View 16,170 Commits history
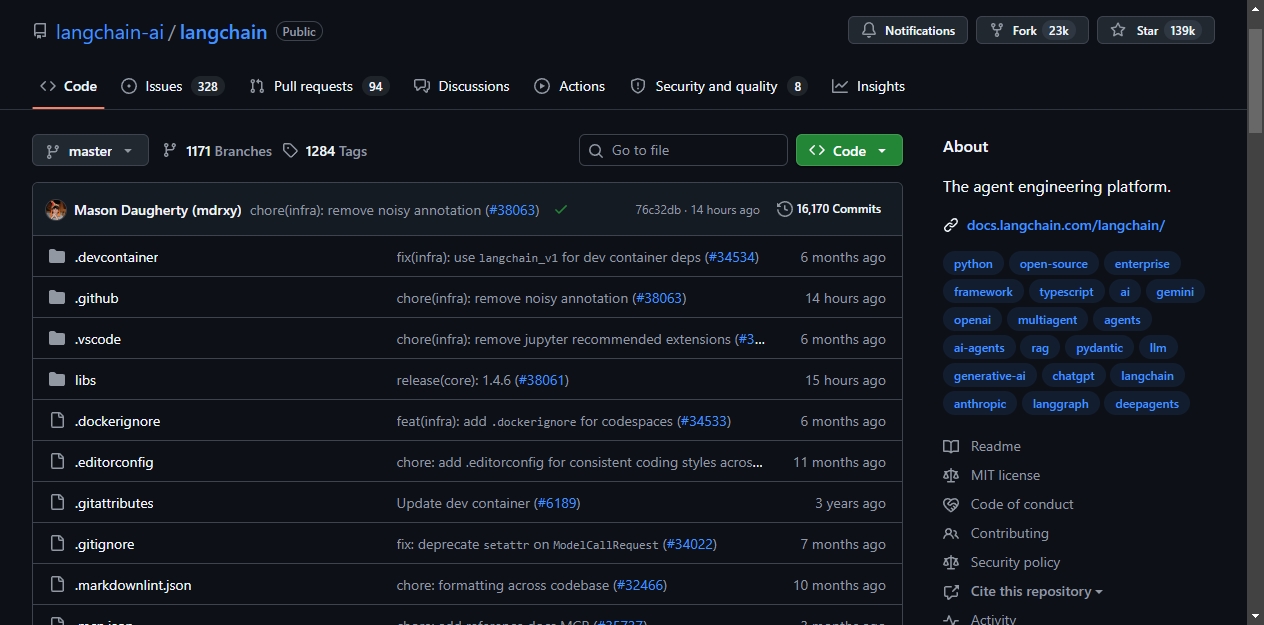This screenshot has height=625, width=1264. tap(830, 209)
